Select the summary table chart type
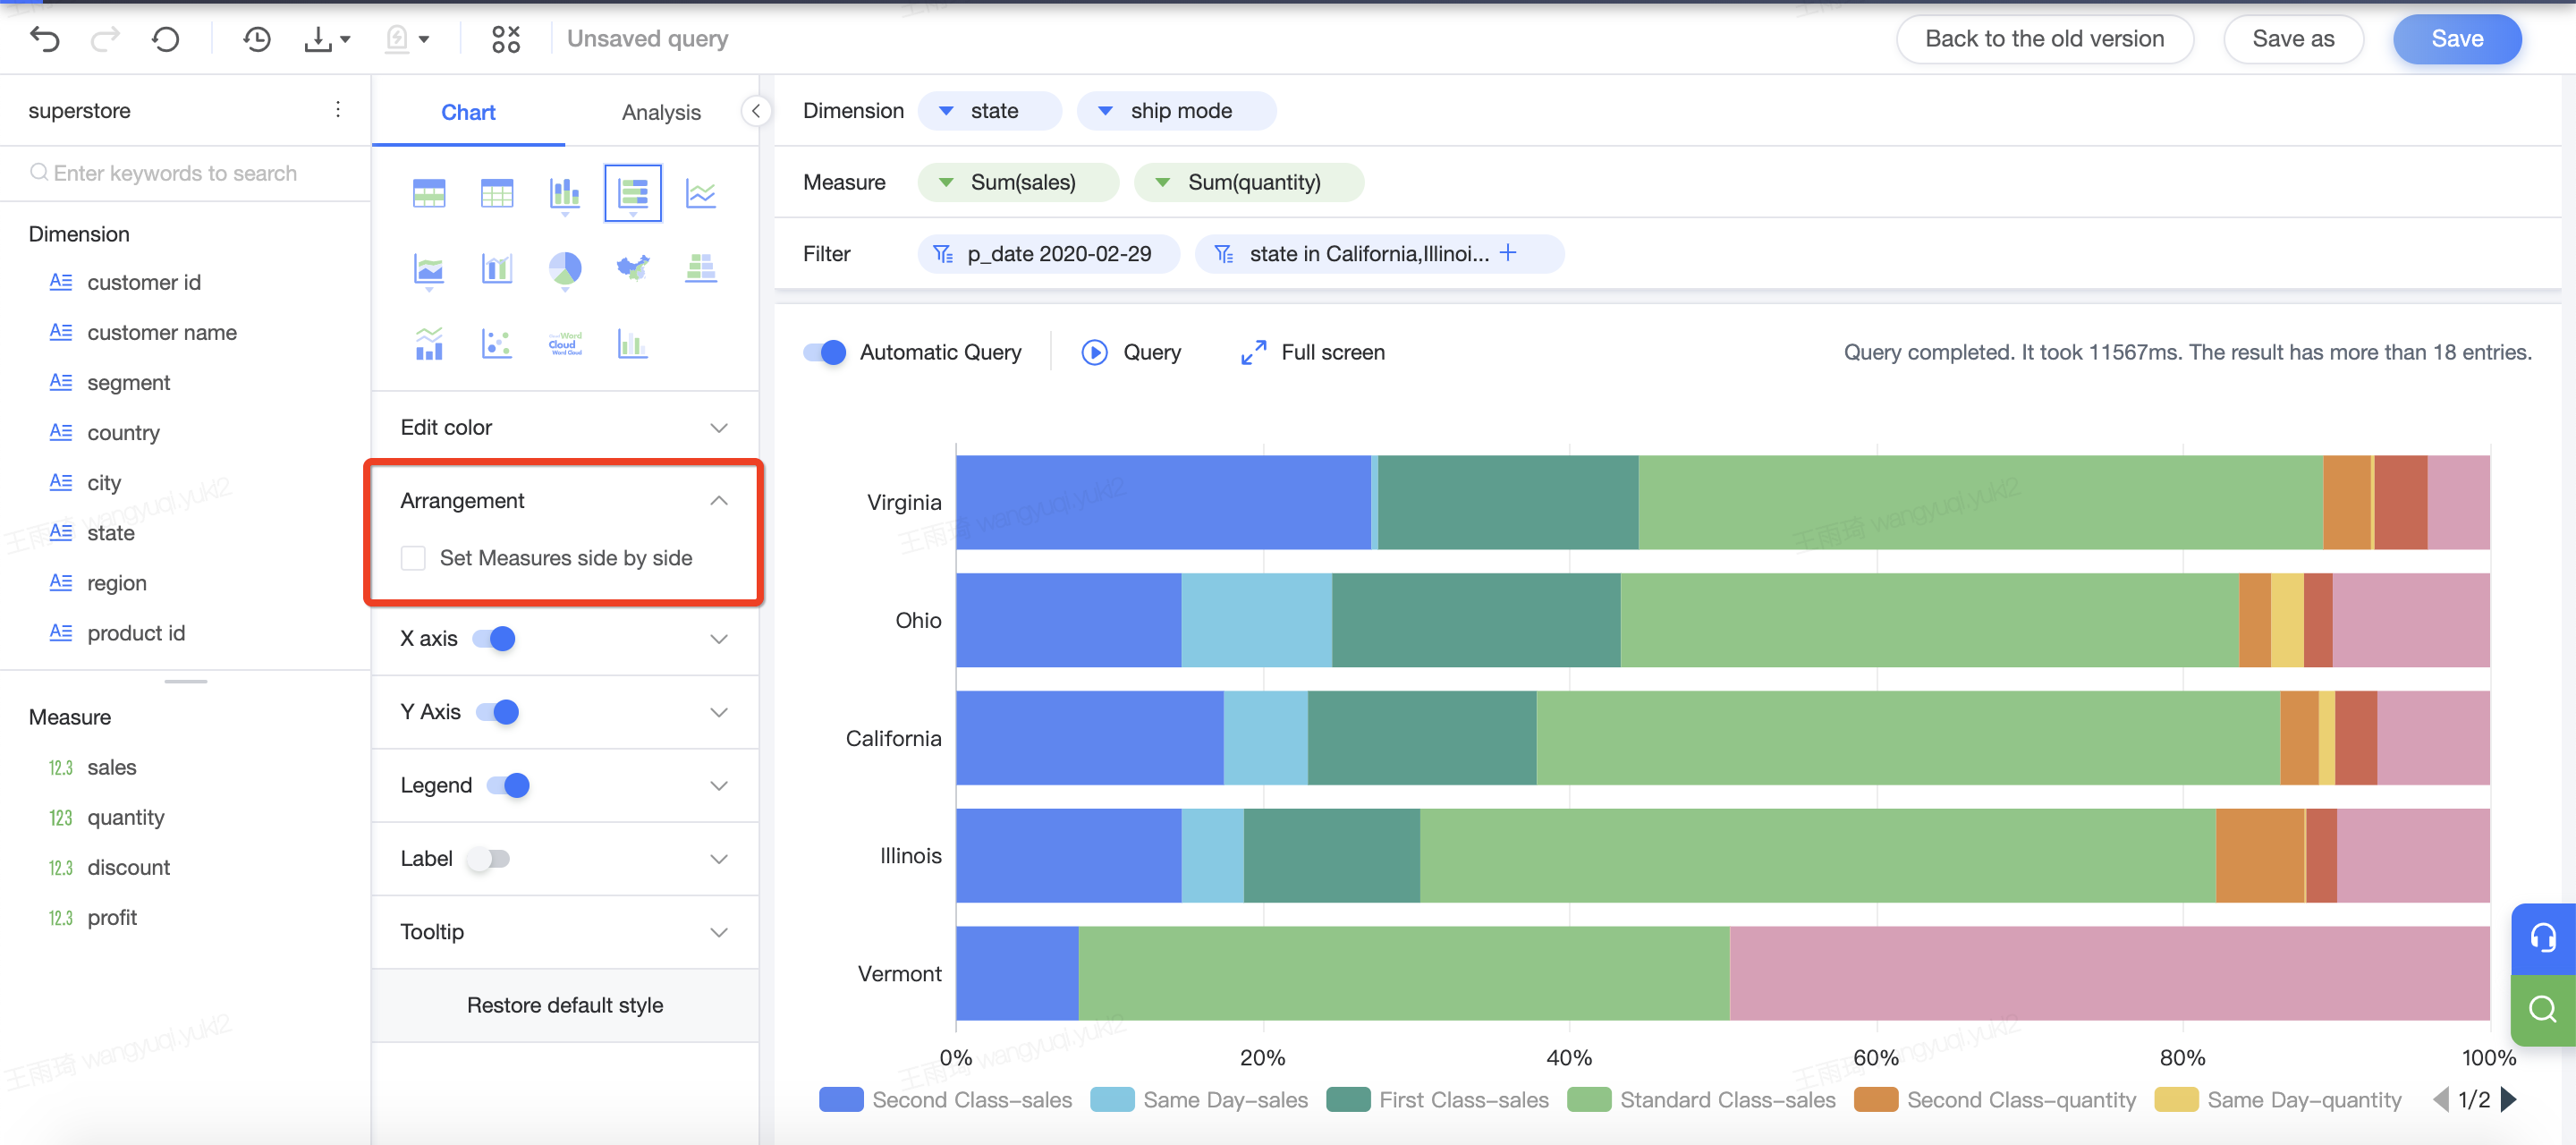The image size is (2576, 1145). (x=429, y=193)
